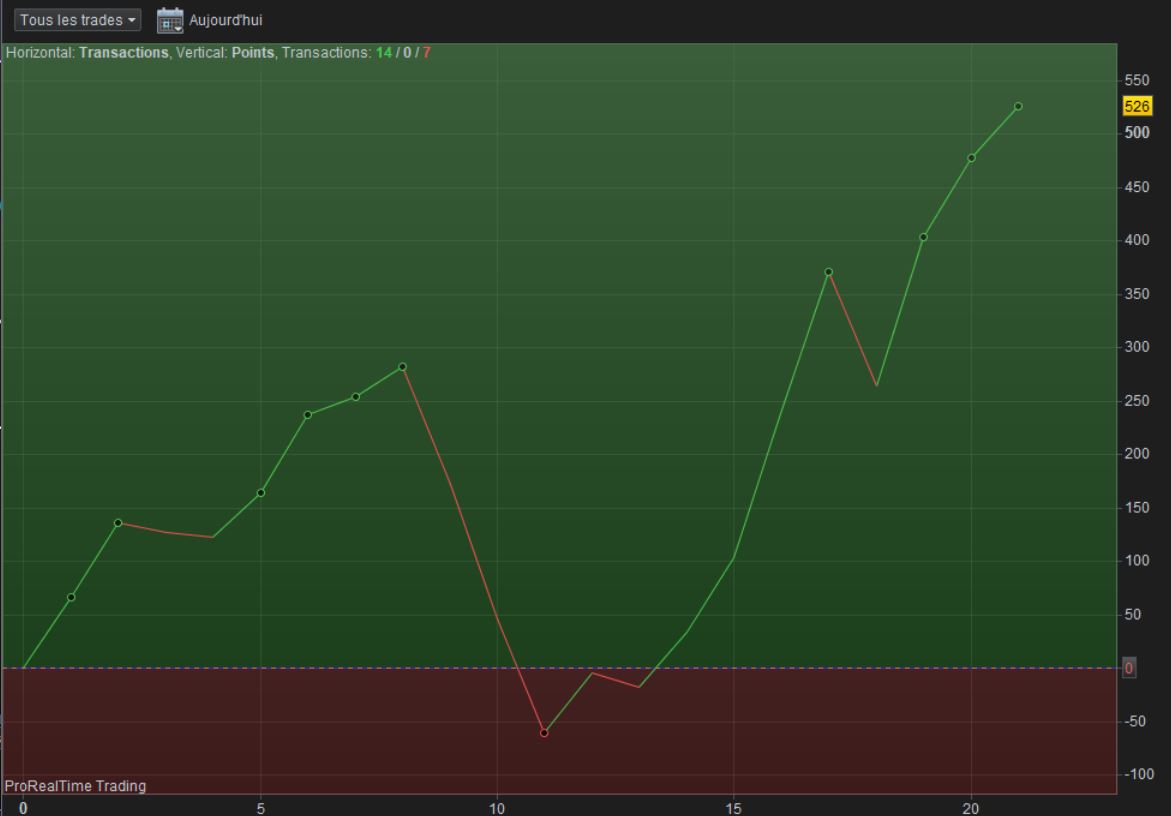Select the final equity point at transaction 21
The width and height of the screenshot is (1171, 816).
(1018, 107)
